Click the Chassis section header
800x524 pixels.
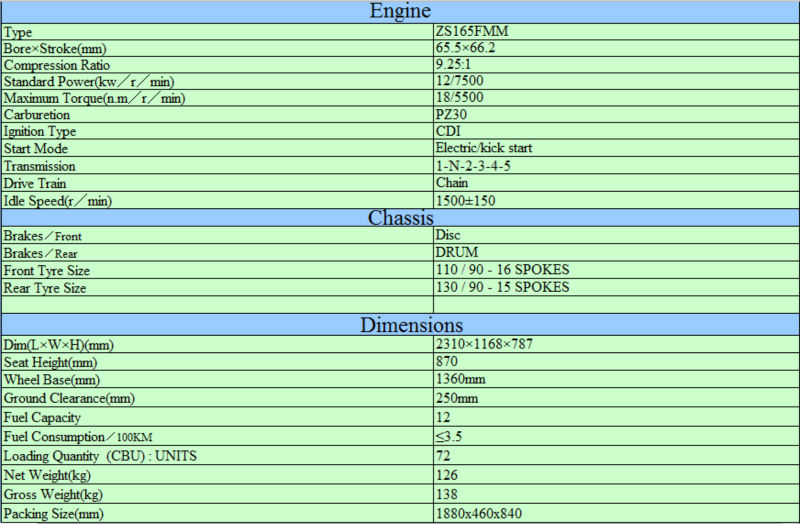[x=400, y=218]
